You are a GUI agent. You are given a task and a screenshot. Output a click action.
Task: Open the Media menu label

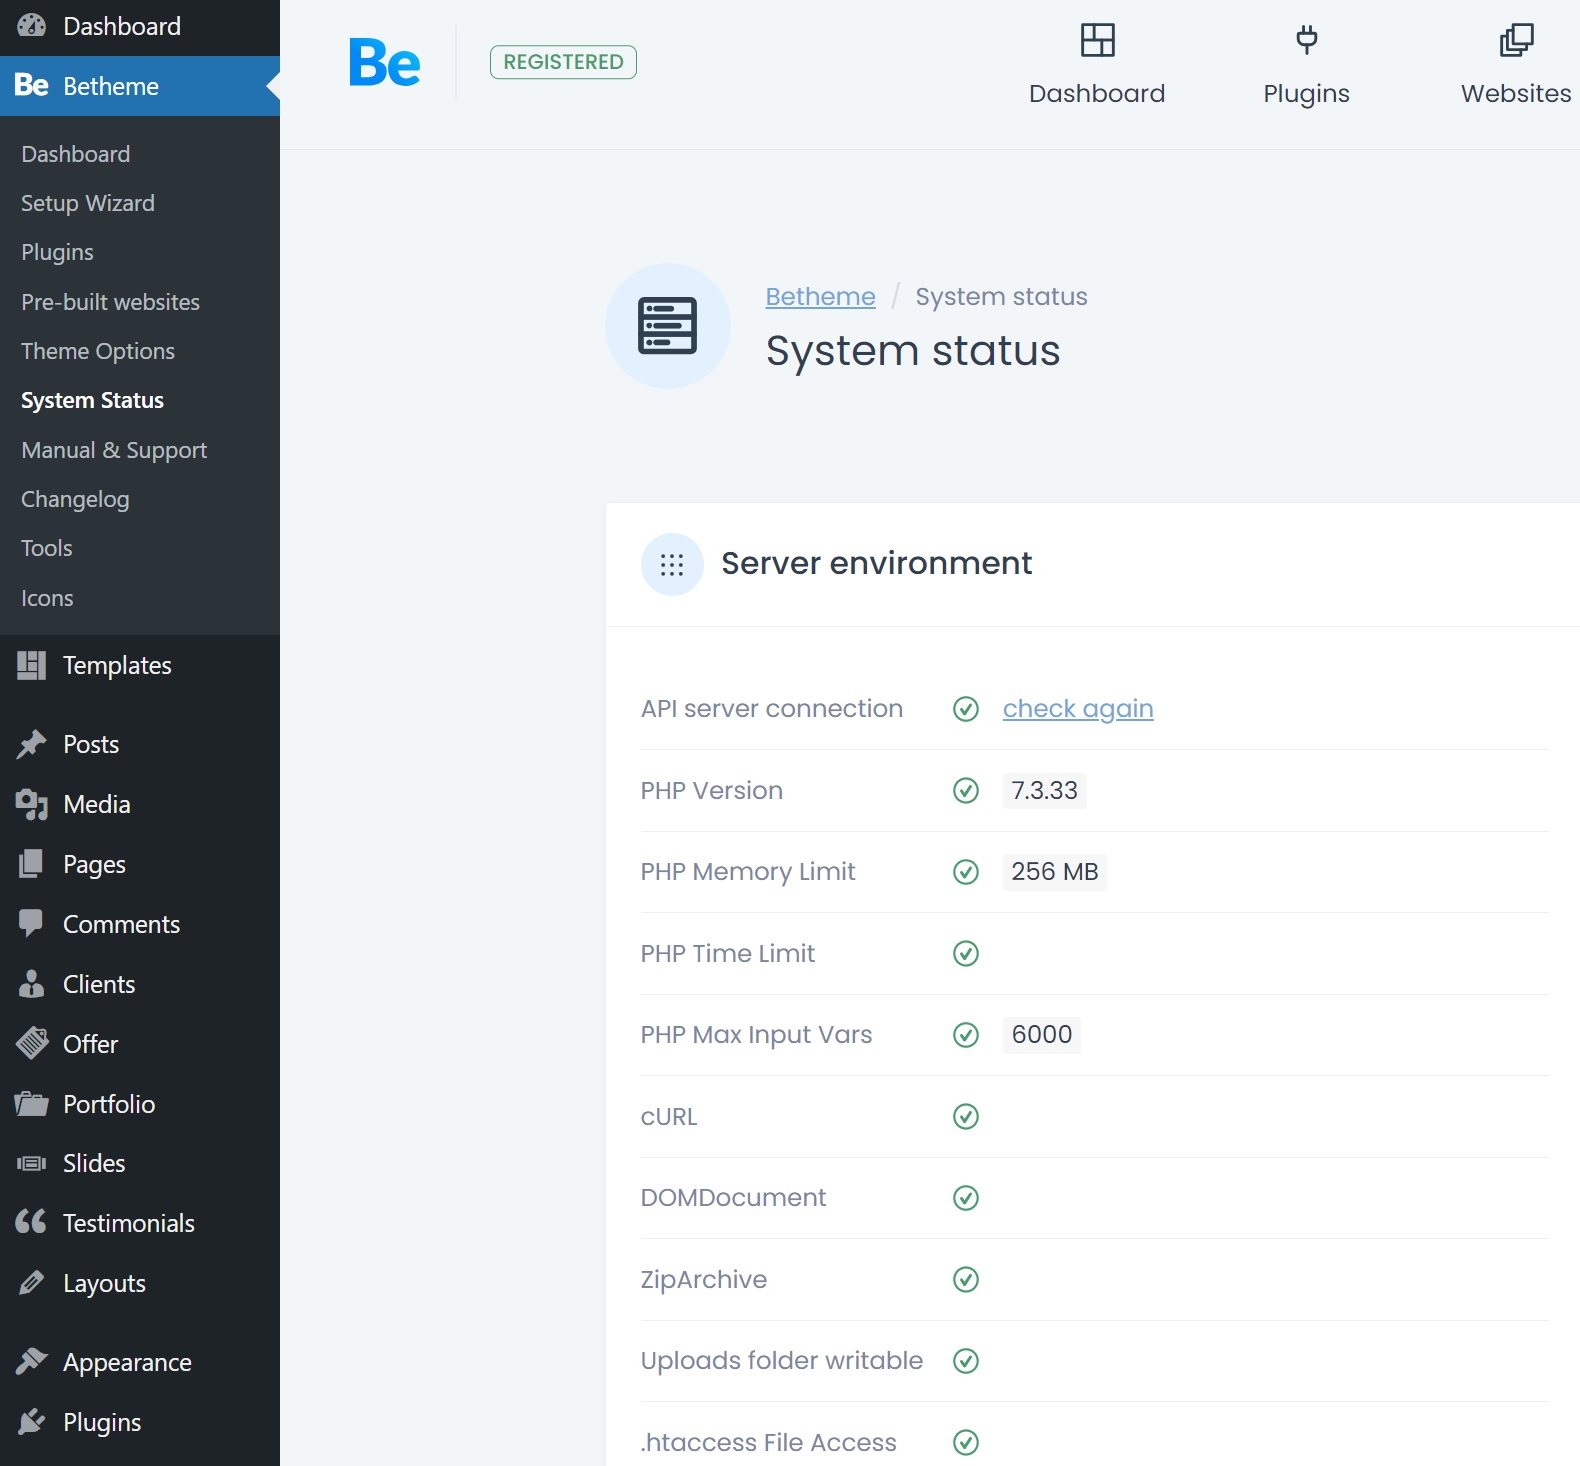(97, 804)
